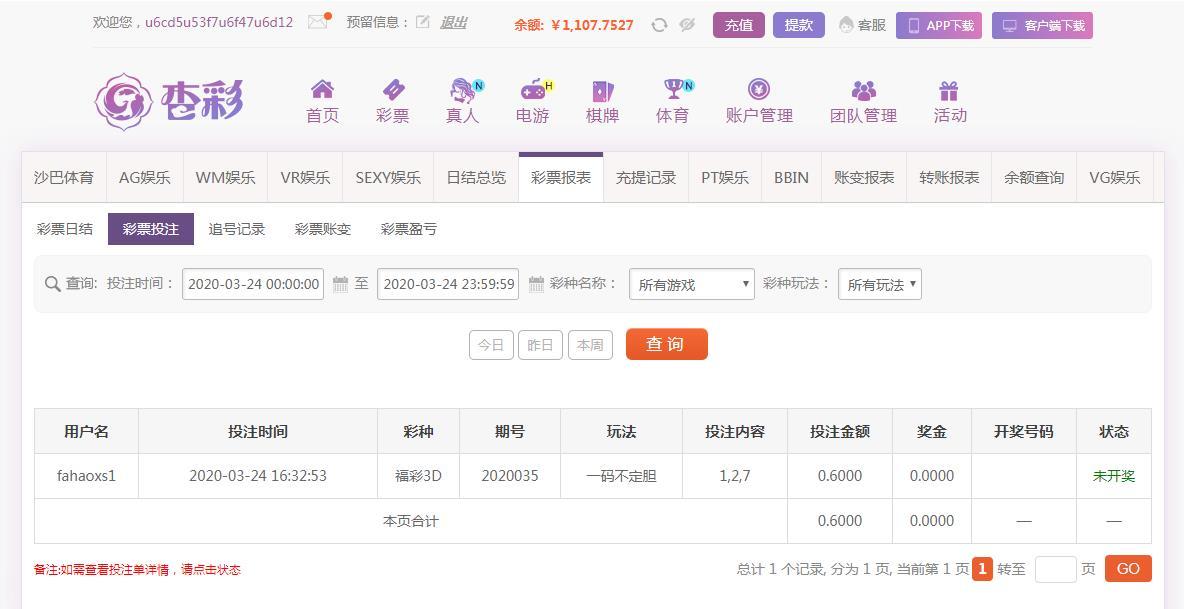This screenshot has height=609, width=1184.
Task: Click the edit reserved info icon
Action: coord(423,22)
